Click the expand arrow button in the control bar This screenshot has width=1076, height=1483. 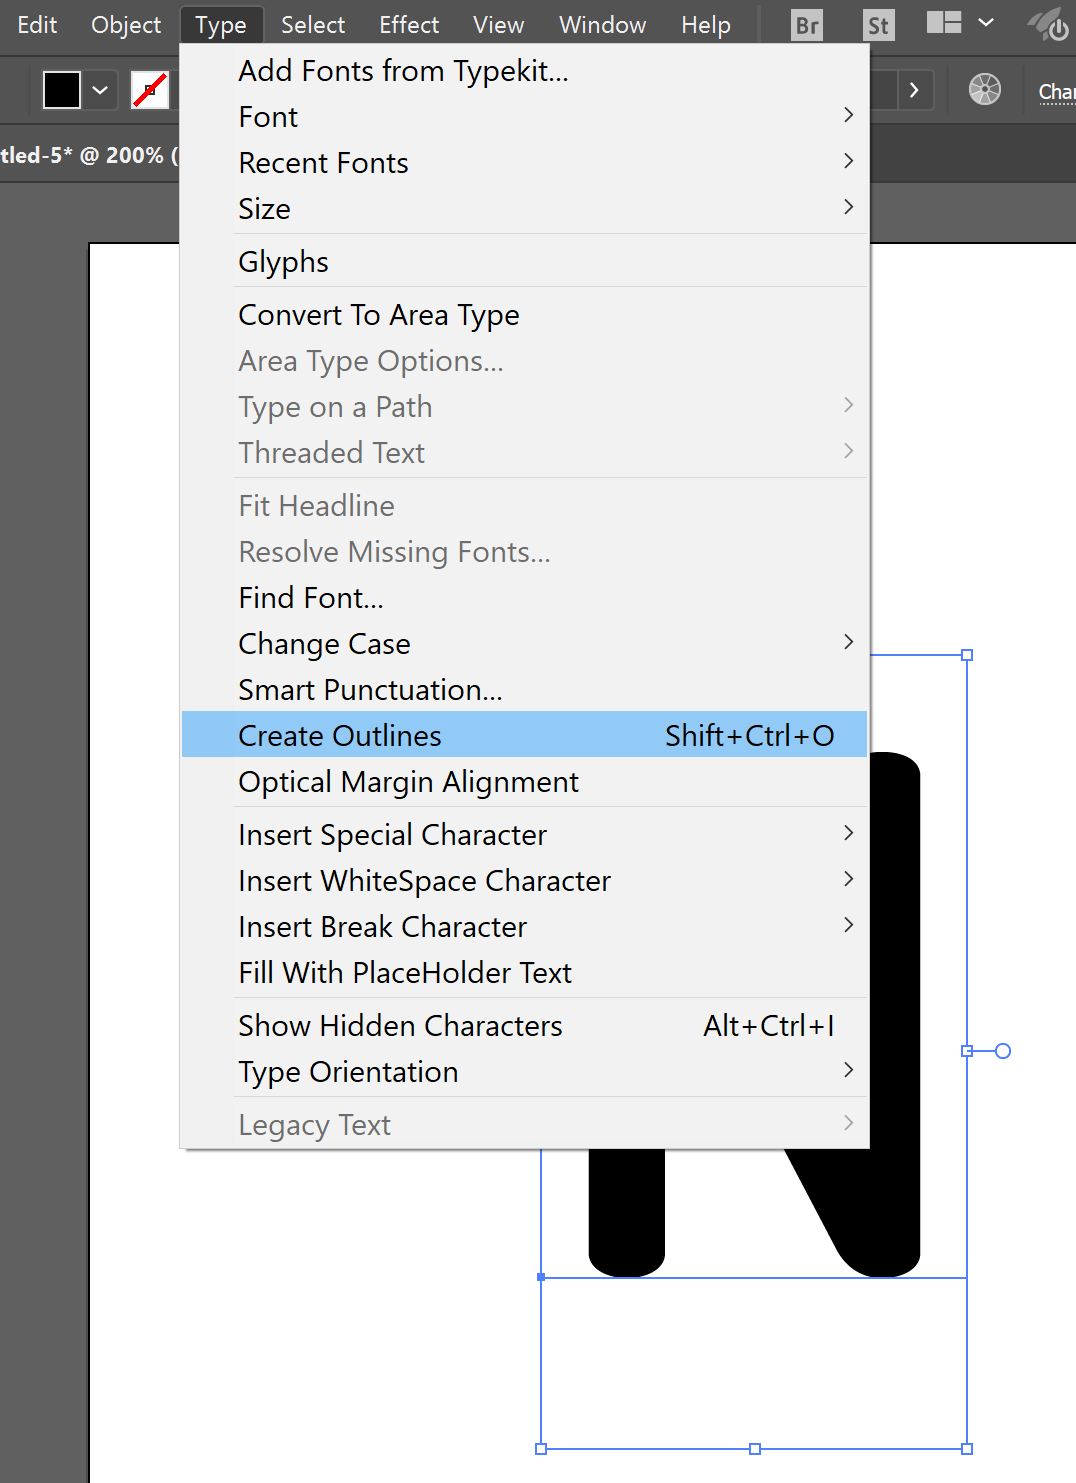[914, 90]
